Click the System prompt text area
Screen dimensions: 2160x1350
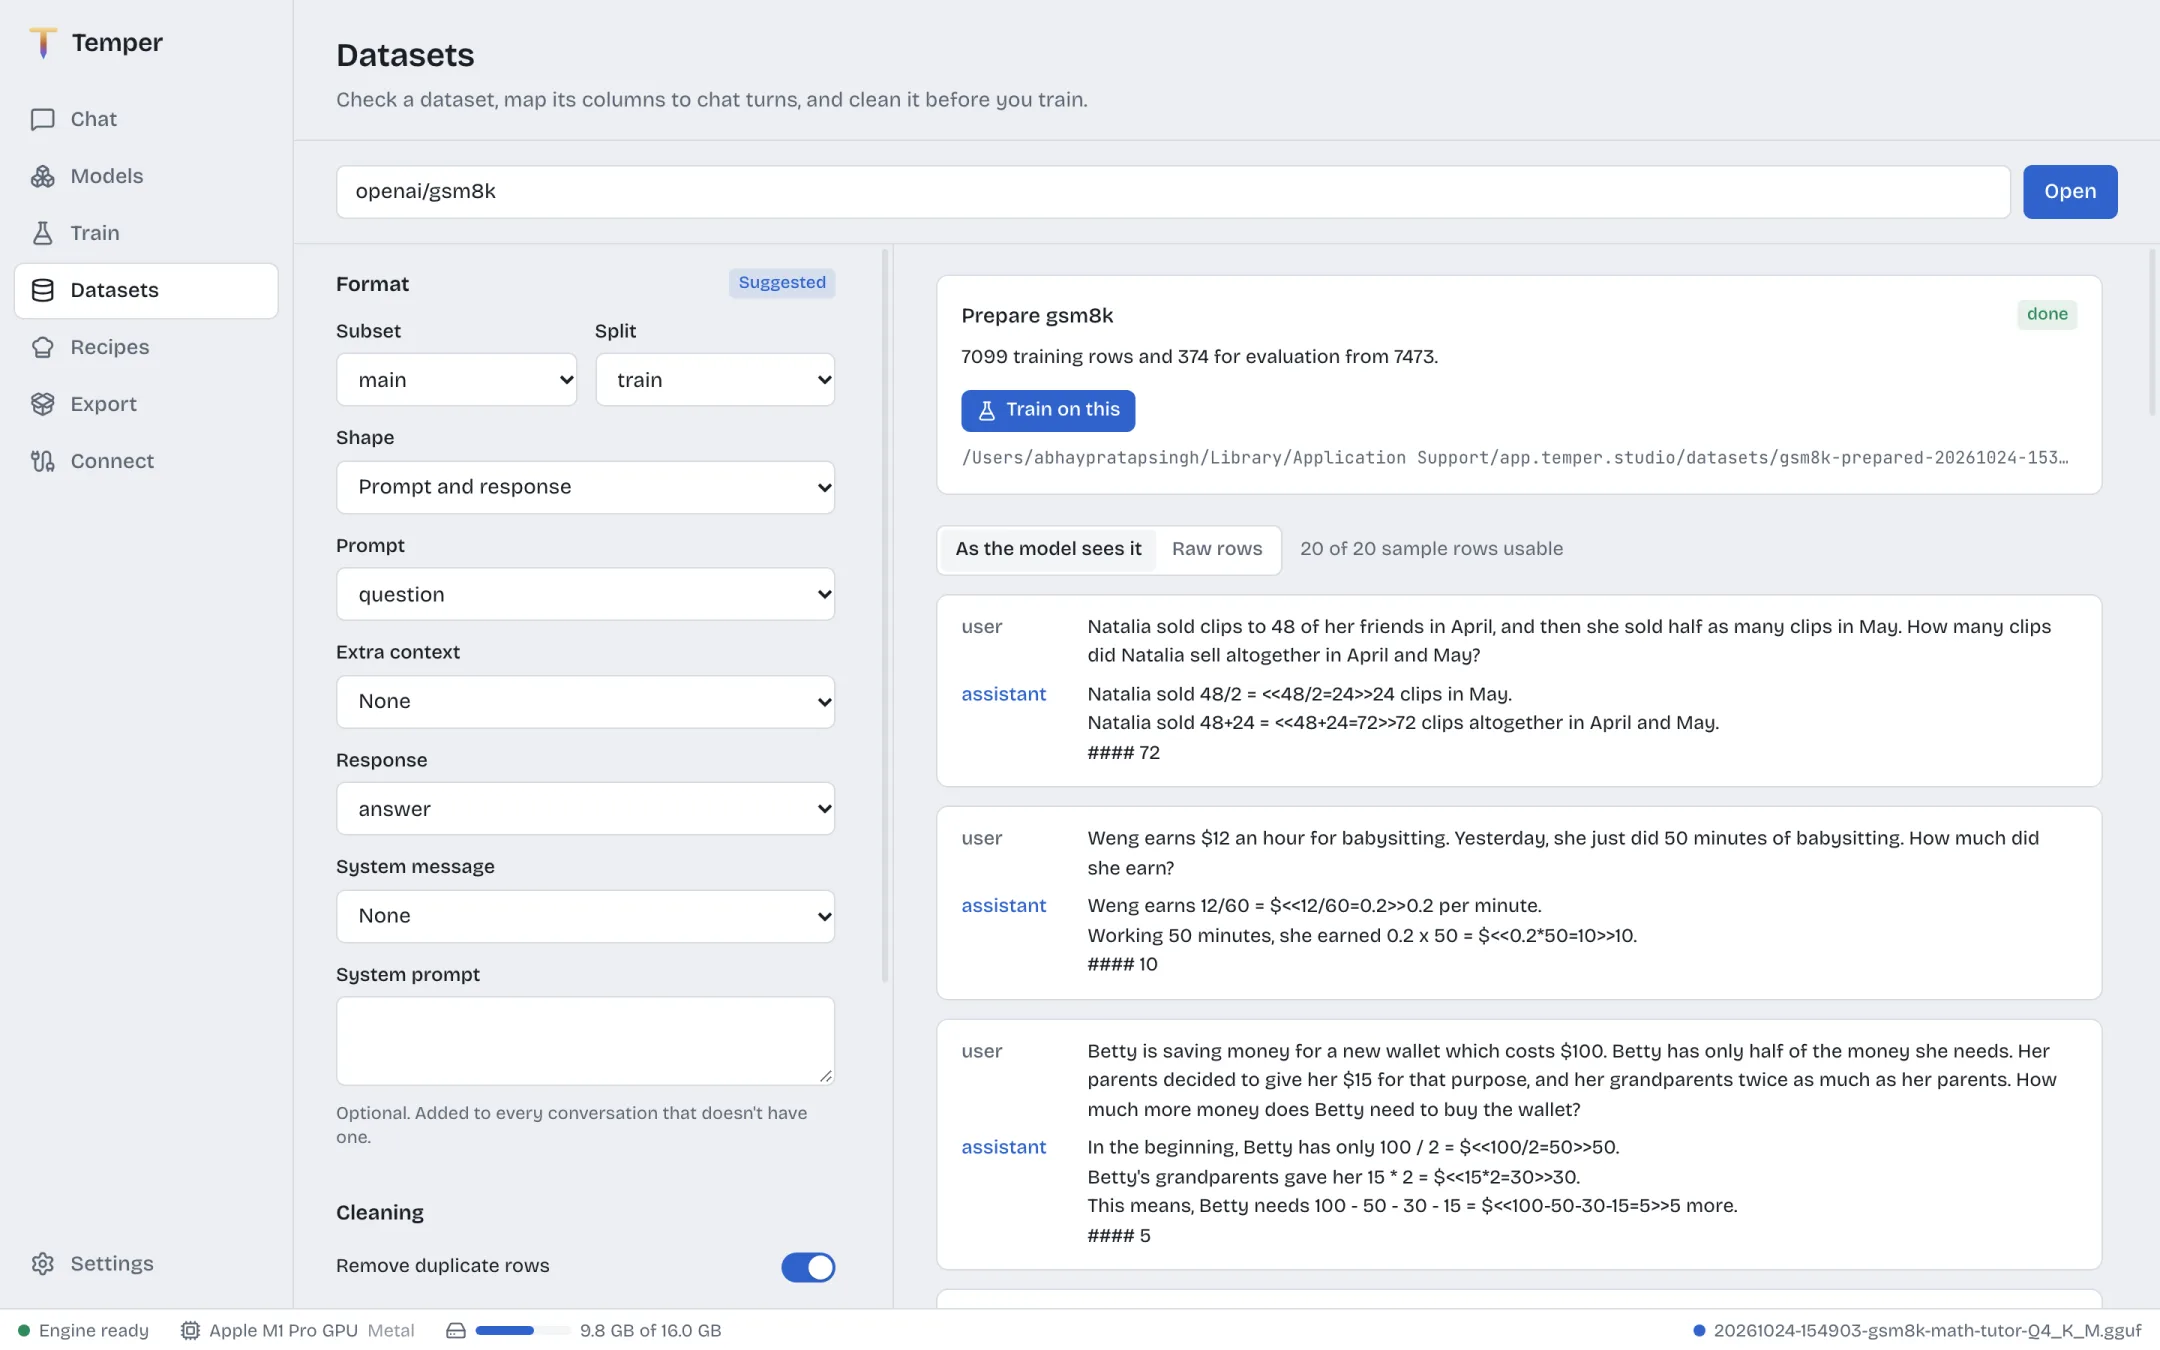point(585,1041)
